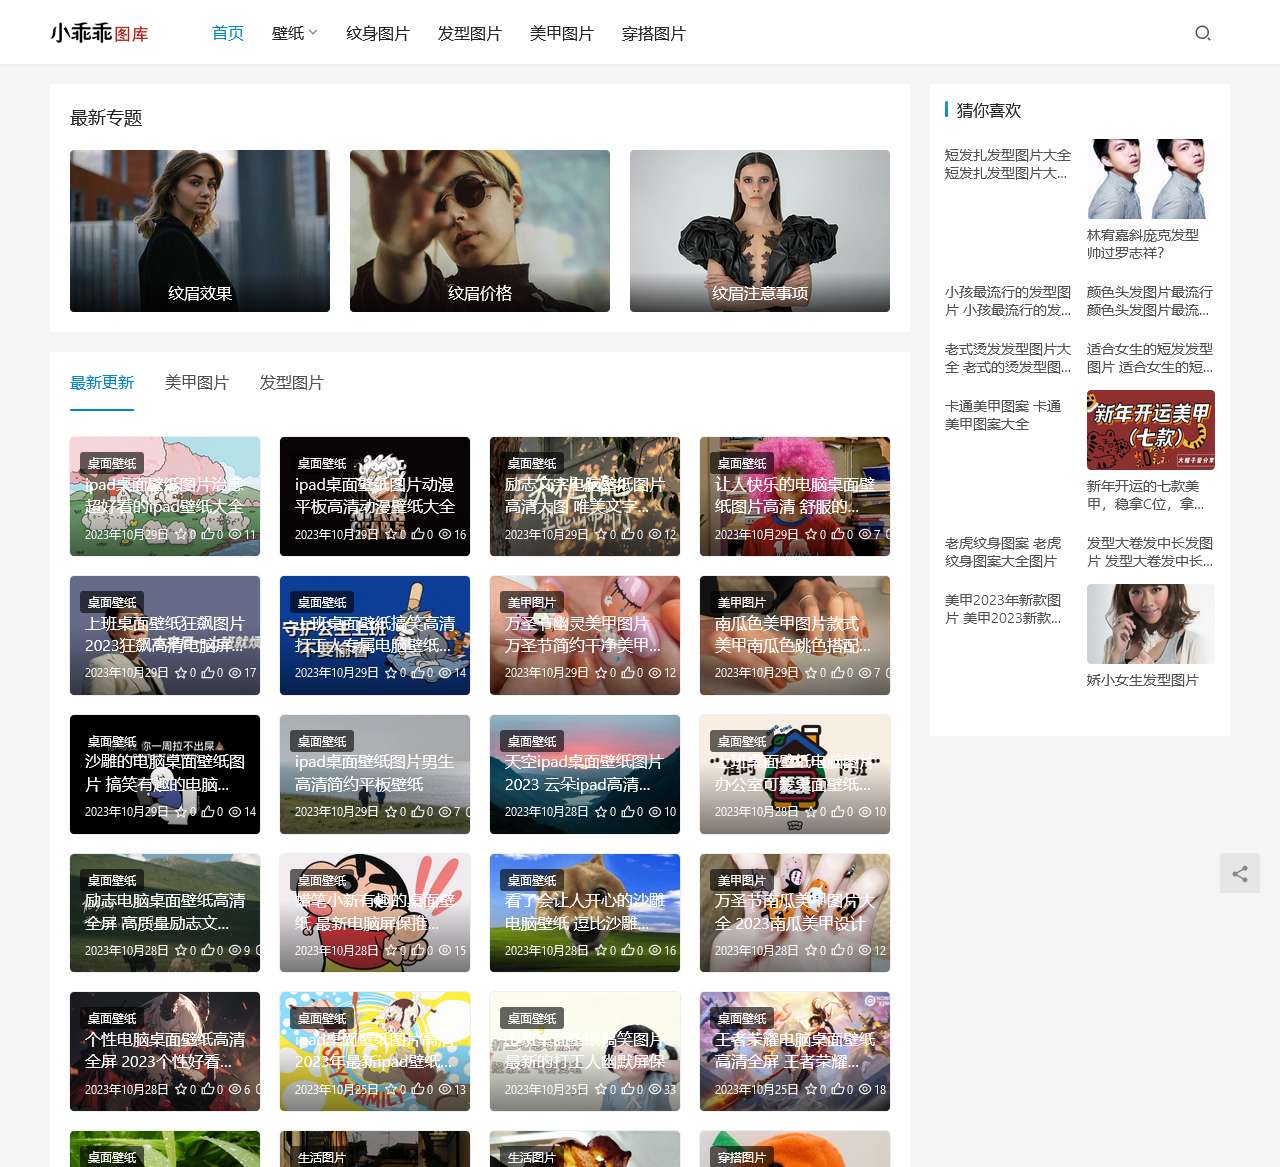The width and height of the screenshot is (1280, 1167).
Task: Click thumbs-up on 沙雕电脑壁纸 逗比沙雕 card
Action: pyautogui.click(x=627, y=952)
